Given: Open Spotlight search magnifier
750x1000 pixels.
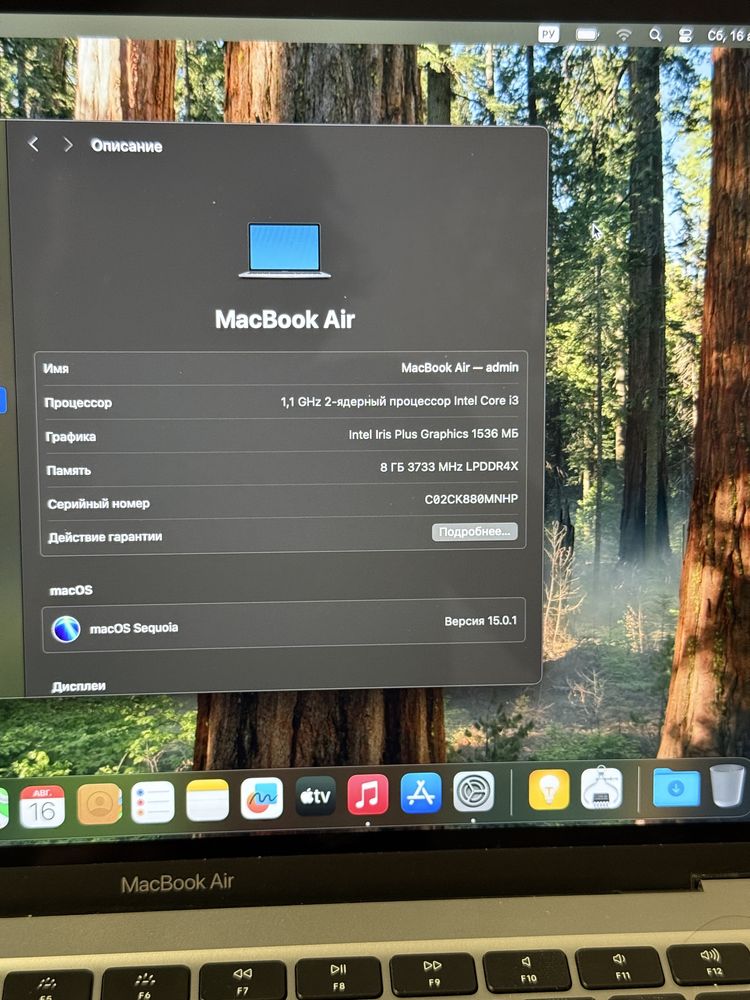Looking at the screenshot, I should pos(655,35).
